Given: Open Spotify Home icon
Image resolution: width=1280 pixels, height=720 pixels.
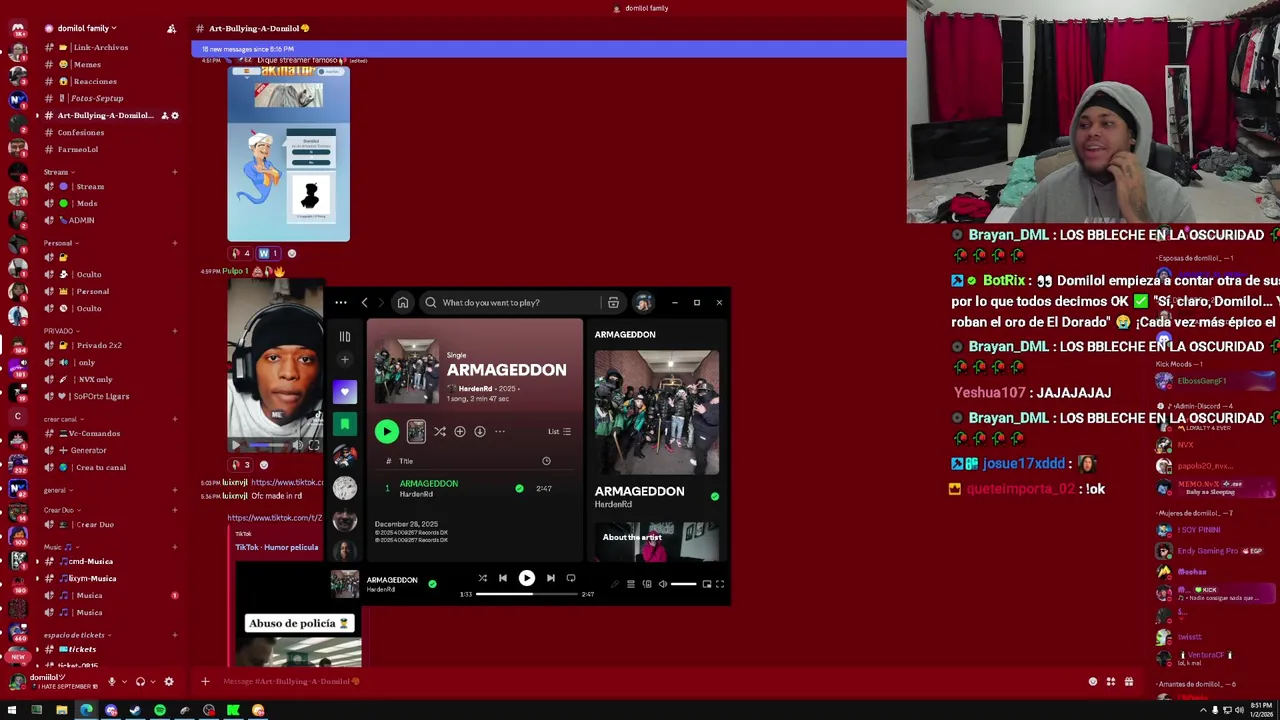Looking at the screenshot, I should click(x=403, y=302).
